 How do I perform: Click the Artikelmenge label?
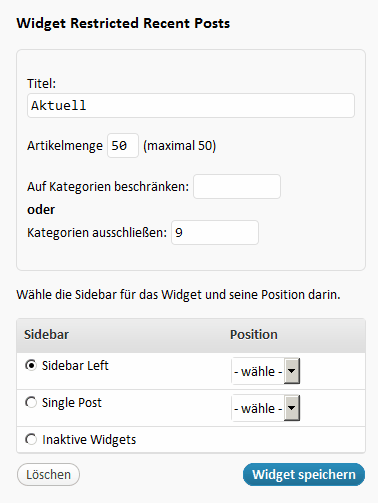point(65,146)
